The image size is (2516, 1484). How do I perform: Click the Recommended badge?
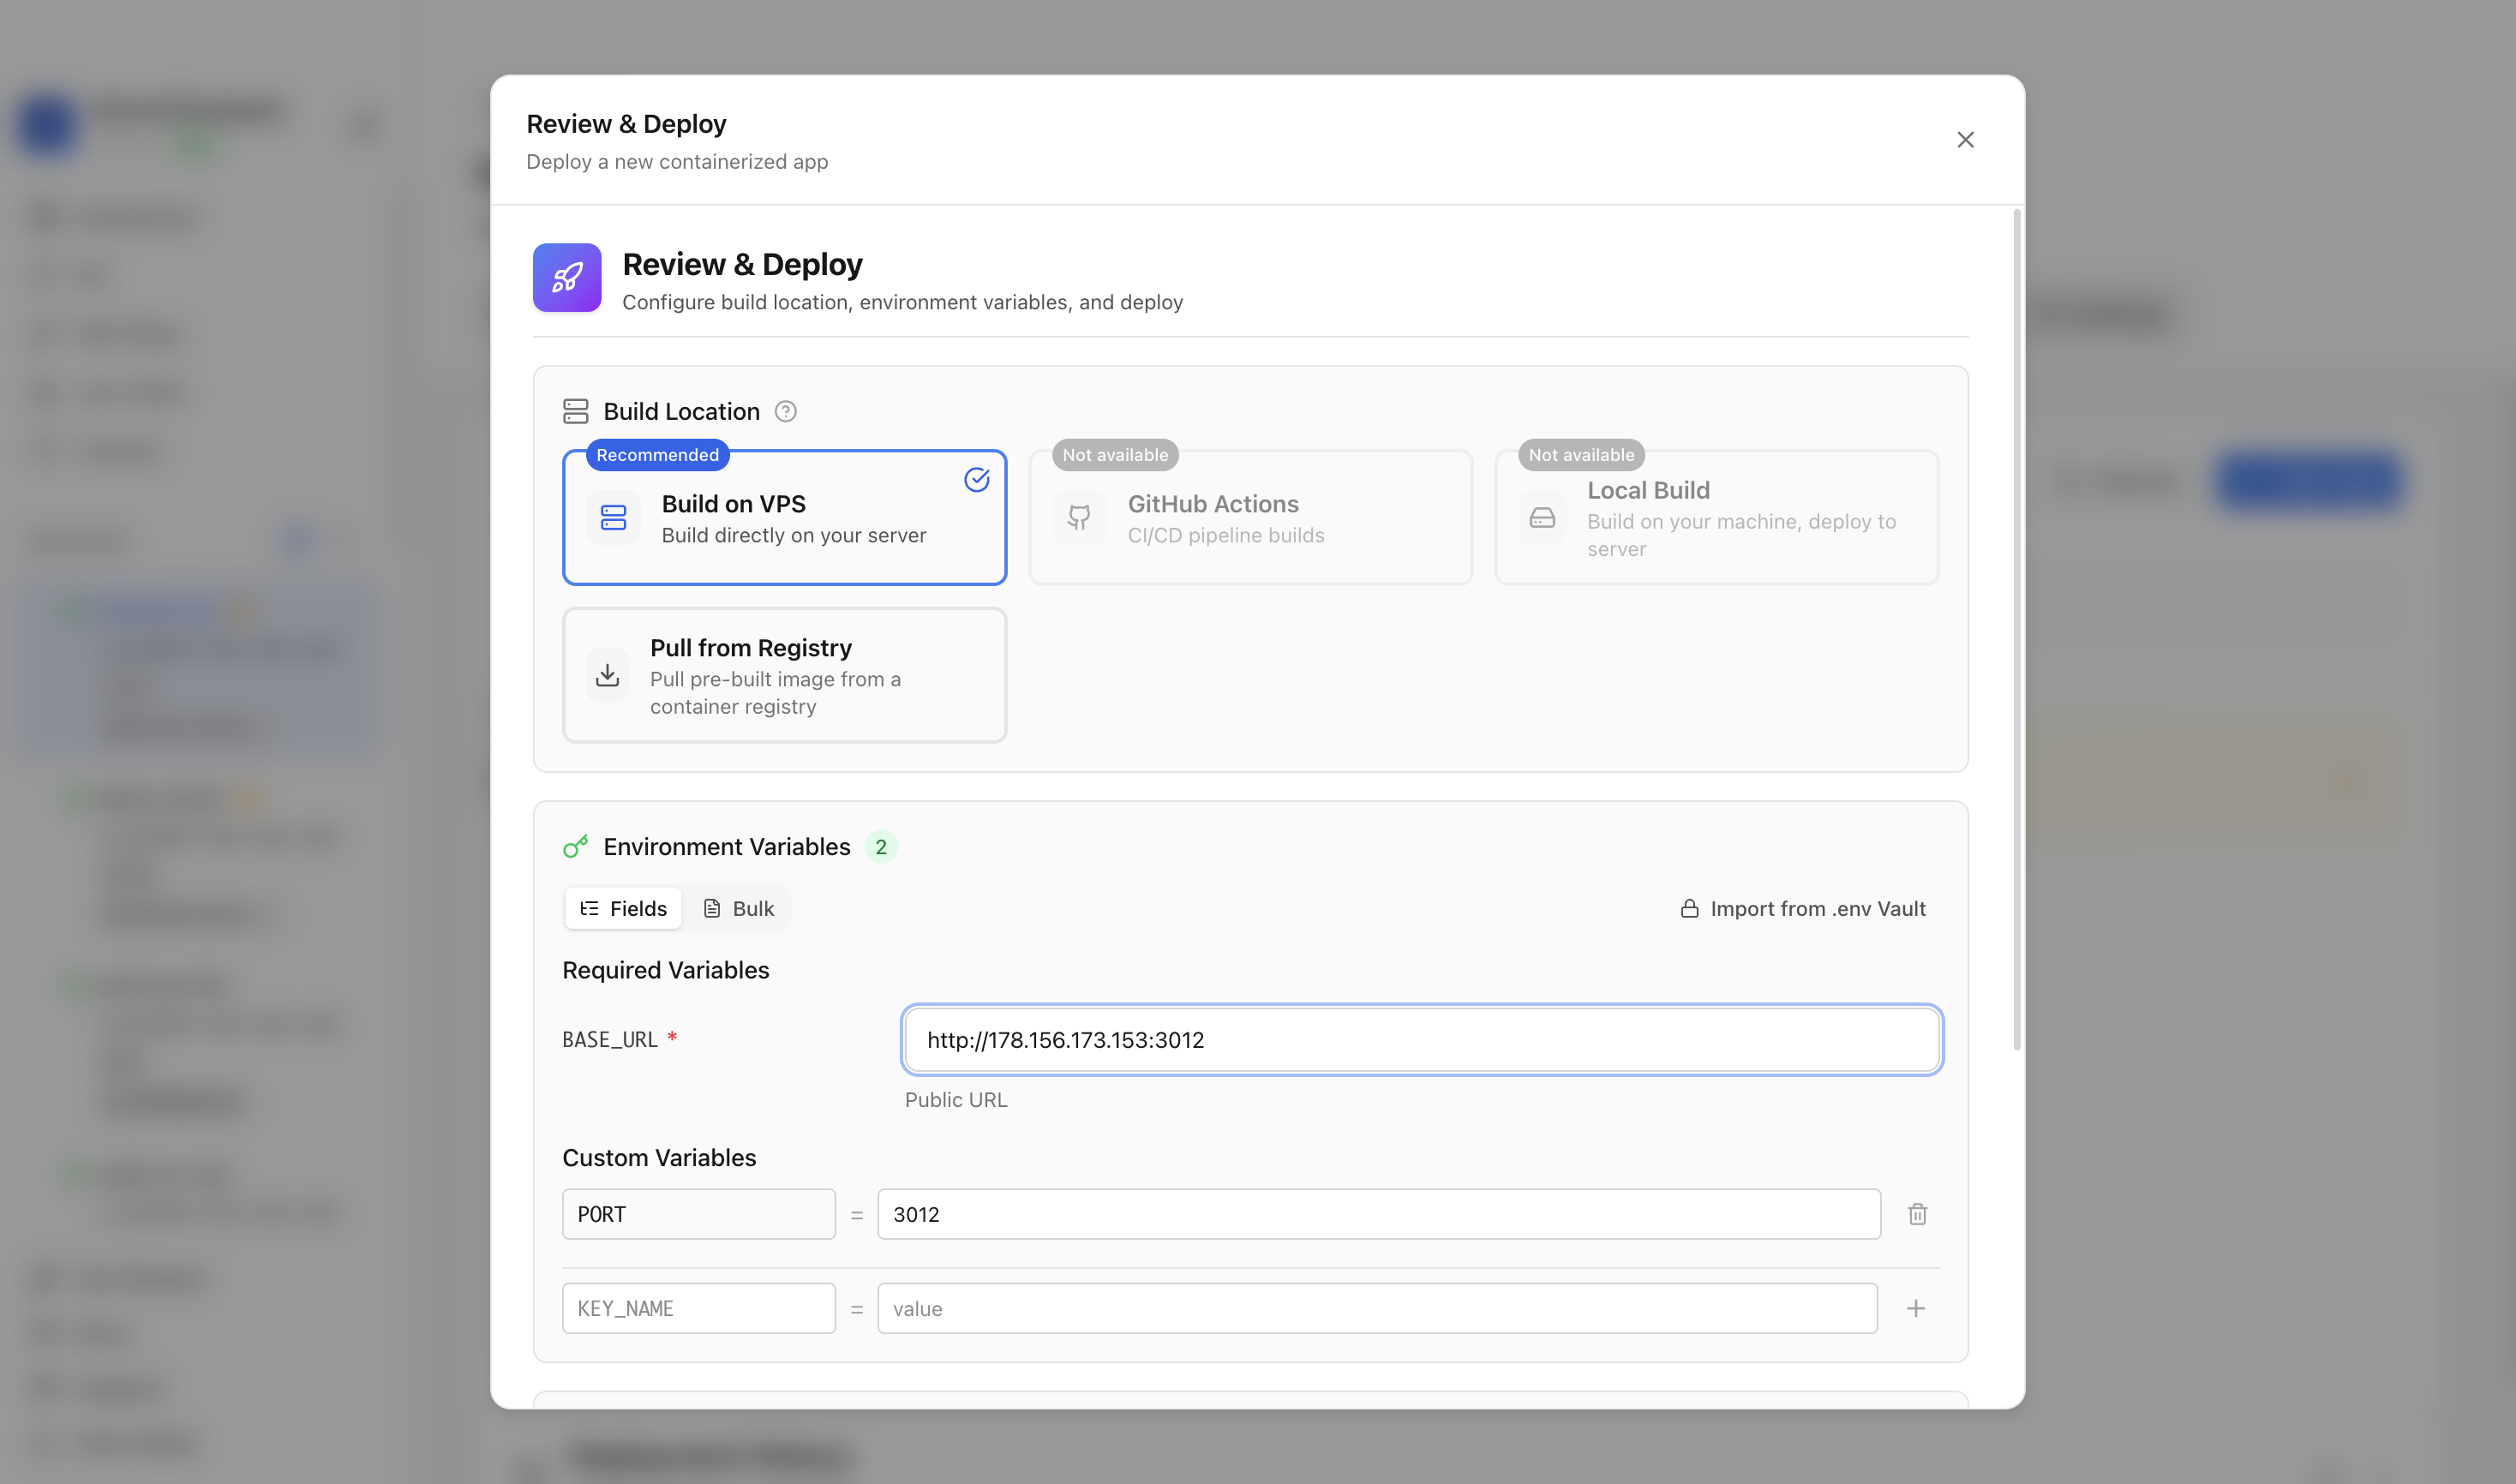[657, 455]
